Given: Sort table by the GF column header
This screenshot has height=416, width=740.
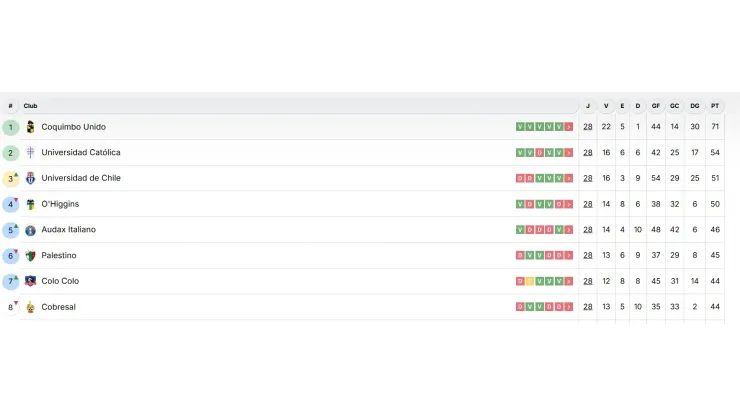Looking at the screenshot, I should tap(656, 106).
